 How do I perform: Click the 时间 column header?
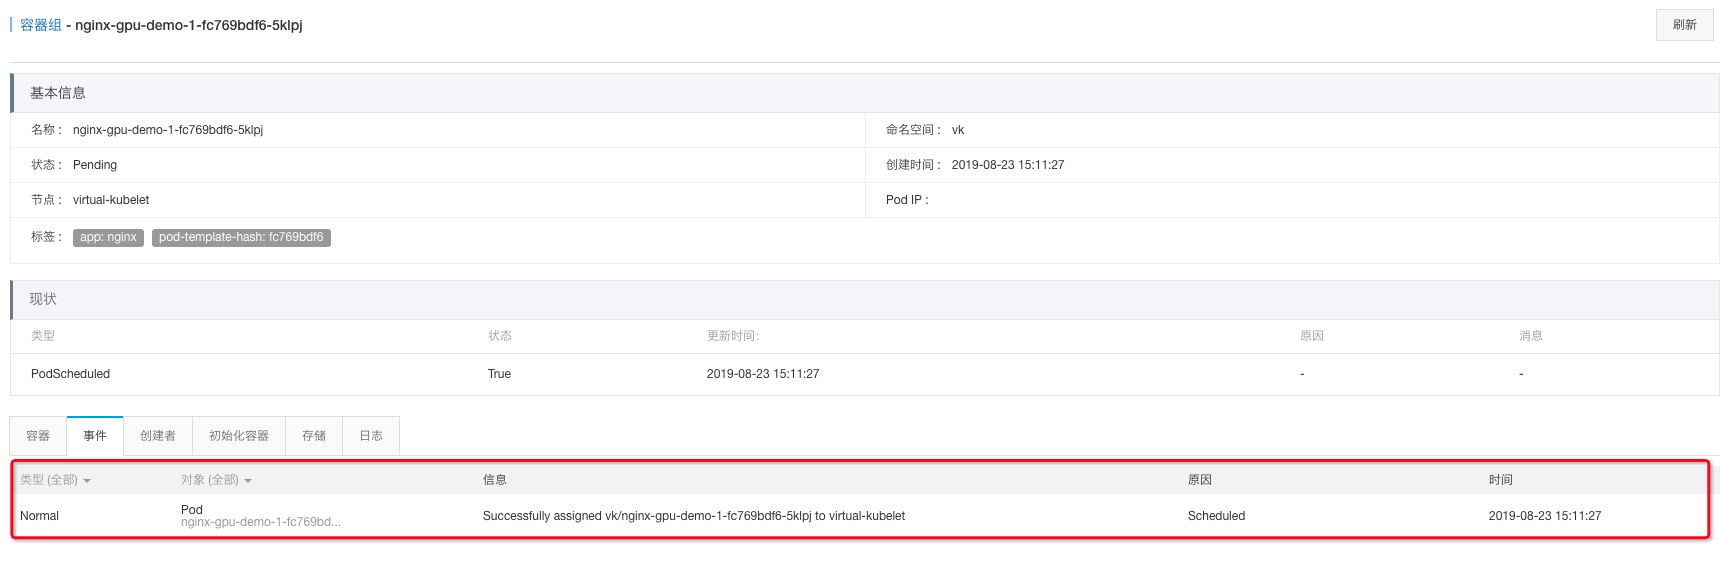1500,480
